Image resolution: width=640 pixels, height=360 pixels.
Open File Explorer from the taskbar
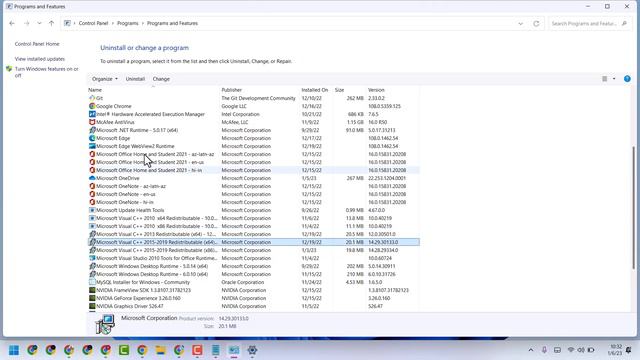click(160, 350)
